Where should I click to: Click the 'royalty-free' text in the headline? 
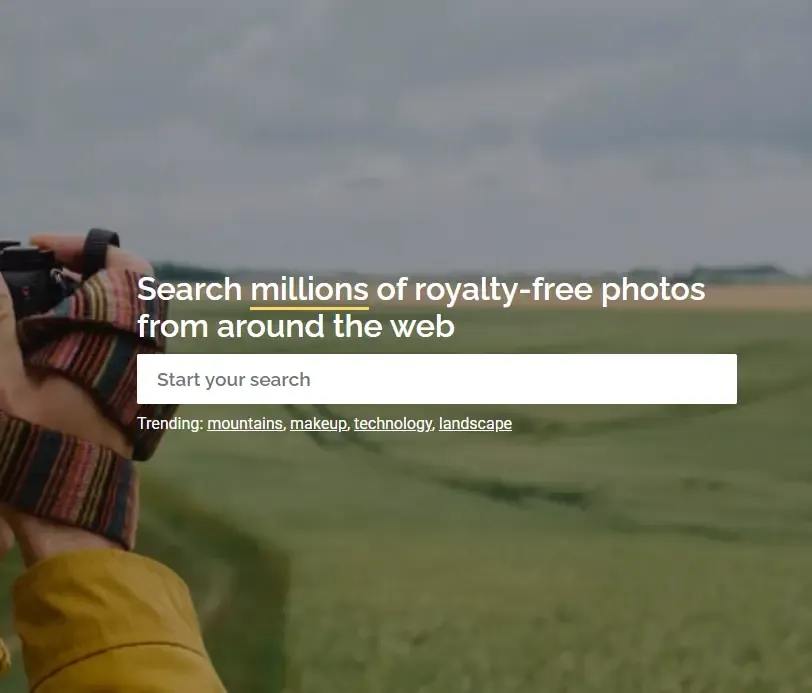[x=503, y=290]
